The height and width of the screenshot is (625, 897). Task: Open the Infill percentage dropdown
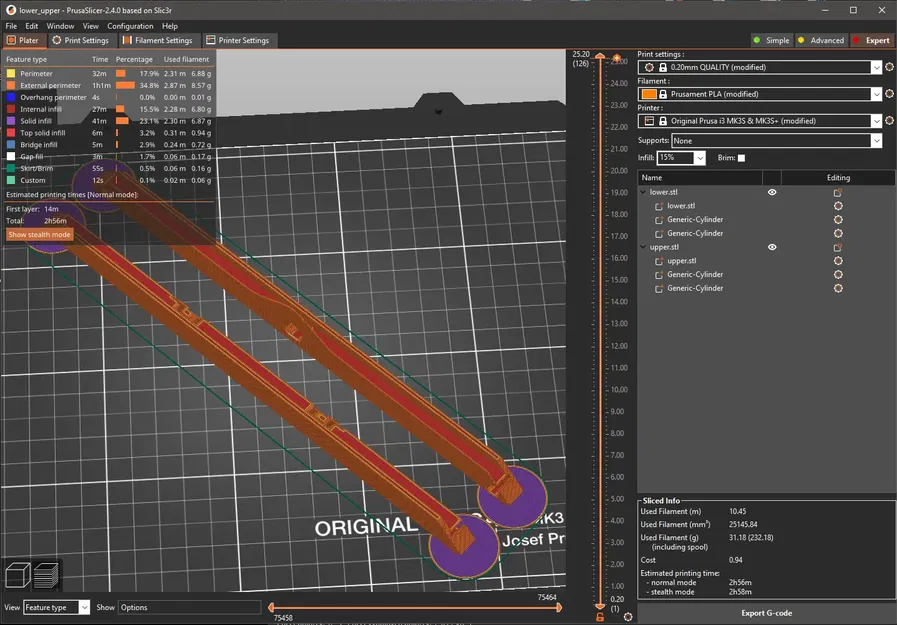coord(699,158)
